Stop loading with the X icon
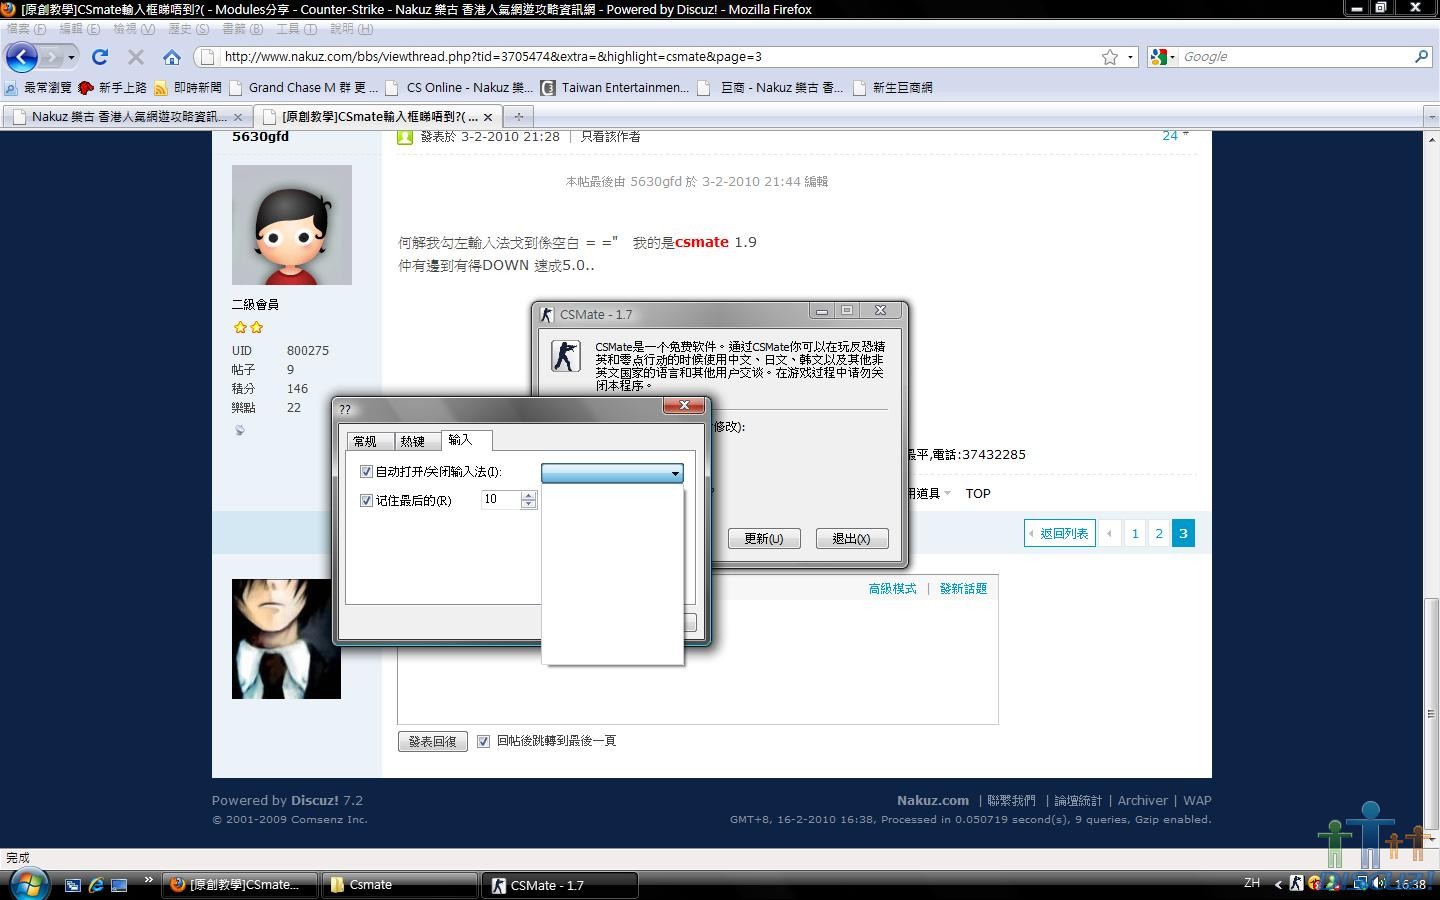This screenshot has width=1440, height=900. [136, 57]
